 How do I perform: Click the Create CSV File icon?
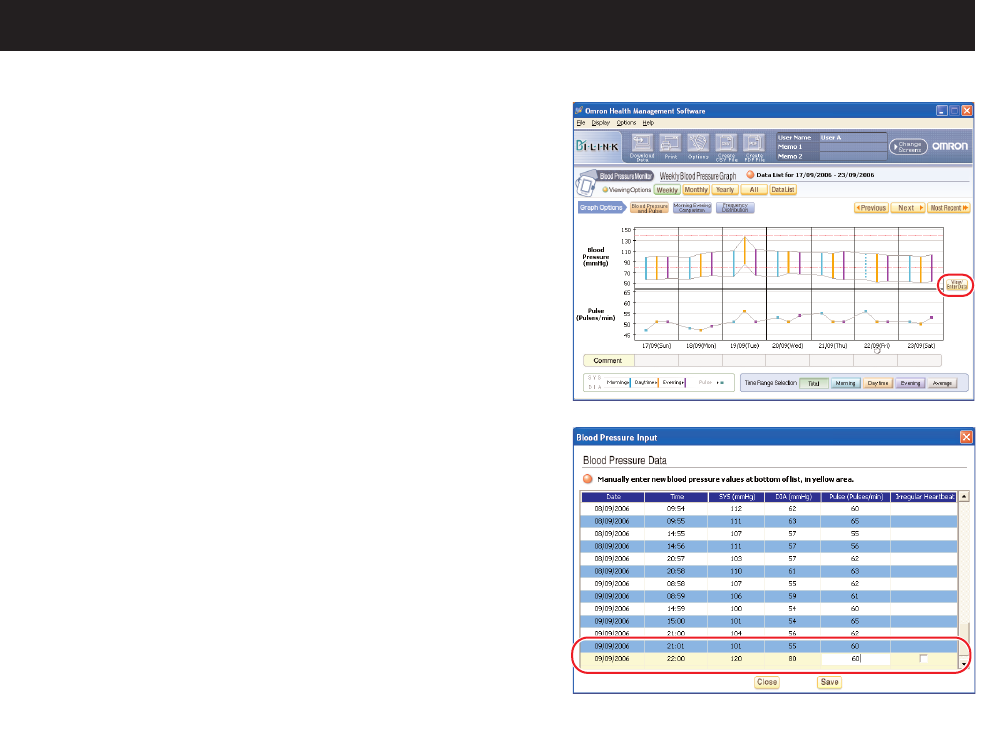pos(726,147)
